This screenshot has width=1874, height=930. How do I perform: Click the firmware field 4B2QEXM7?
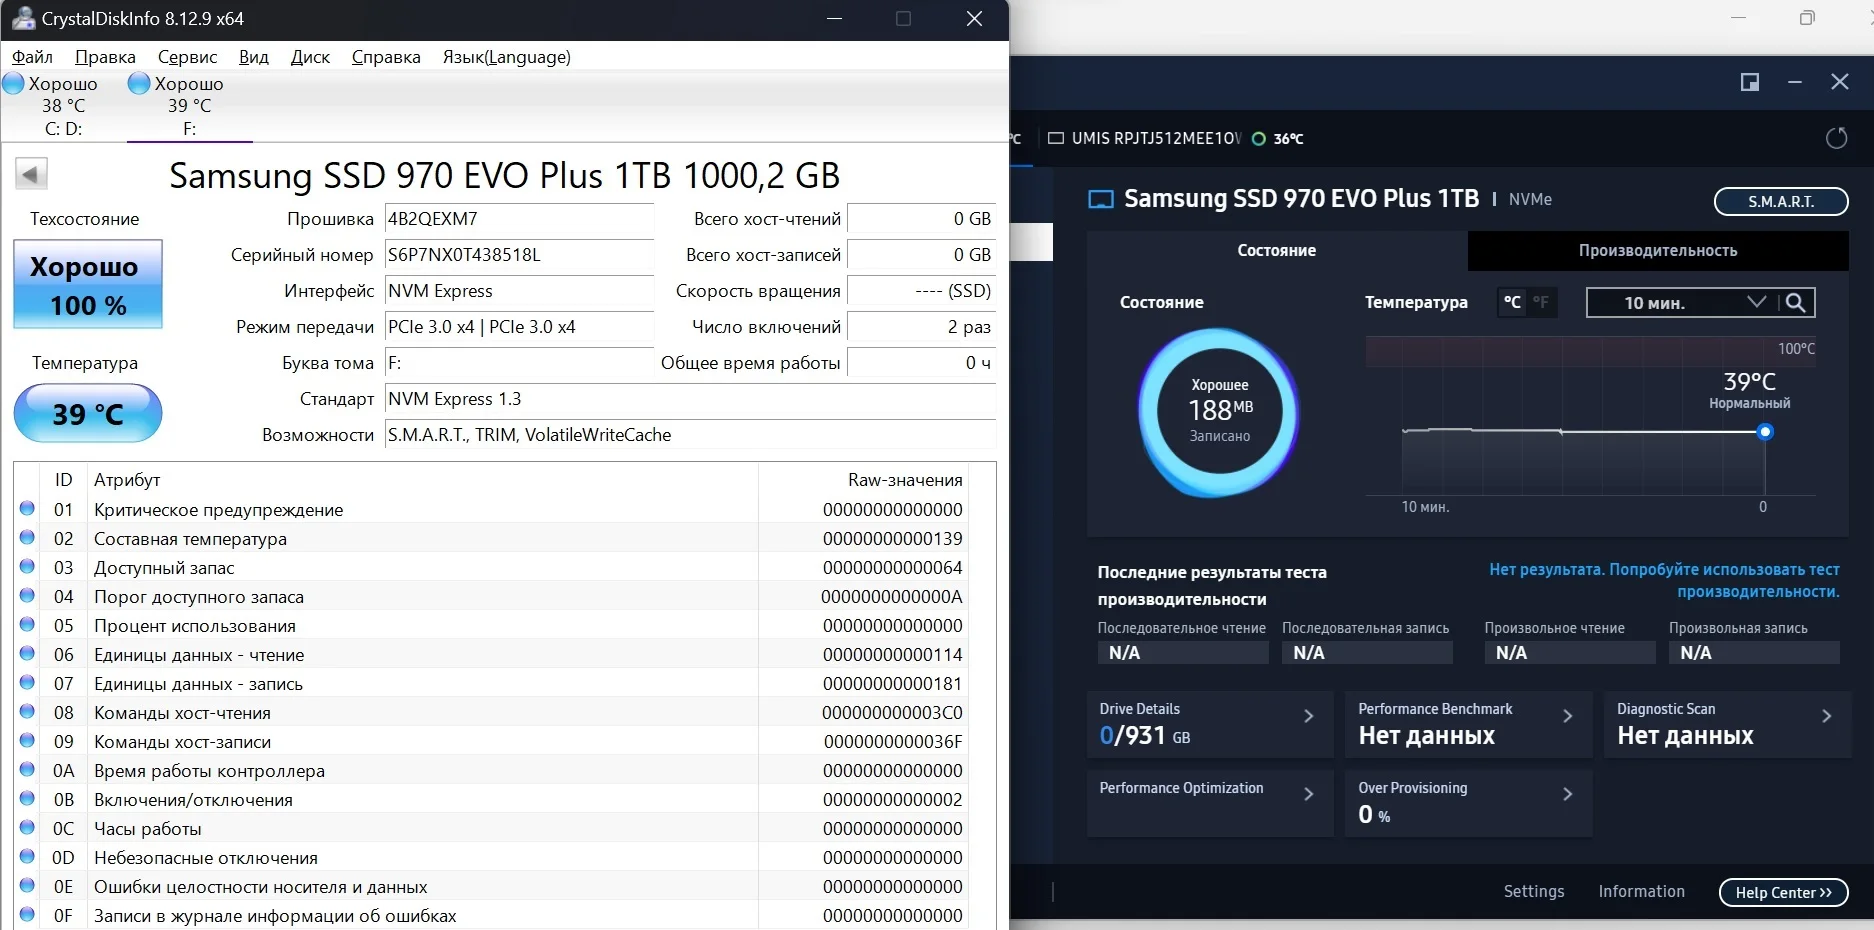point(519,219)
